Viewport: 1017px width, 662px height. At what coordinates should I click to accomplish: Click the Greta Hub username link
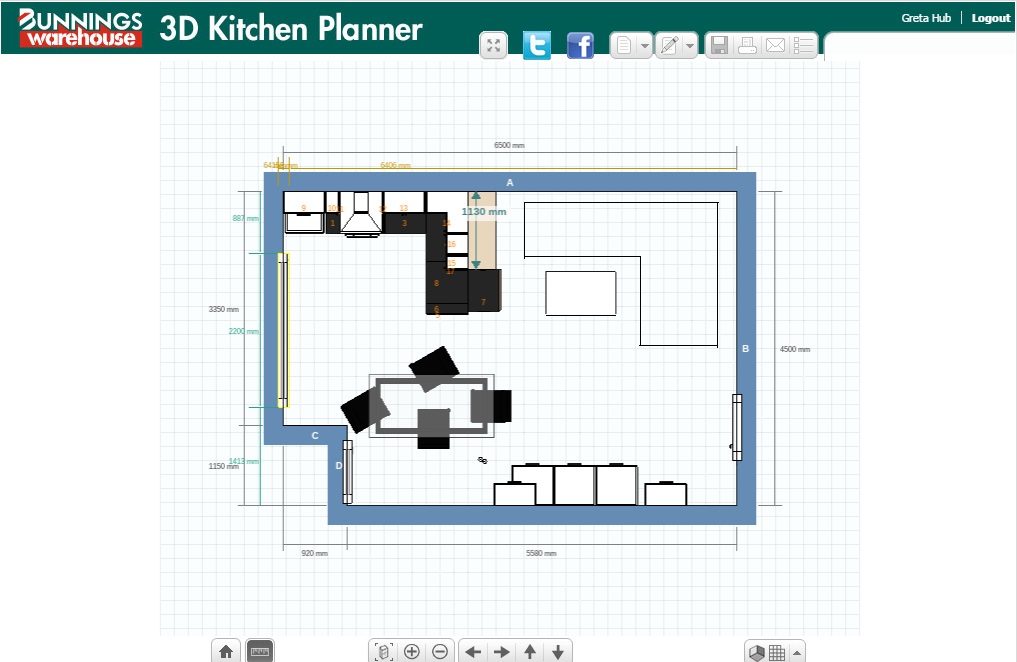(x=926, y=18)
